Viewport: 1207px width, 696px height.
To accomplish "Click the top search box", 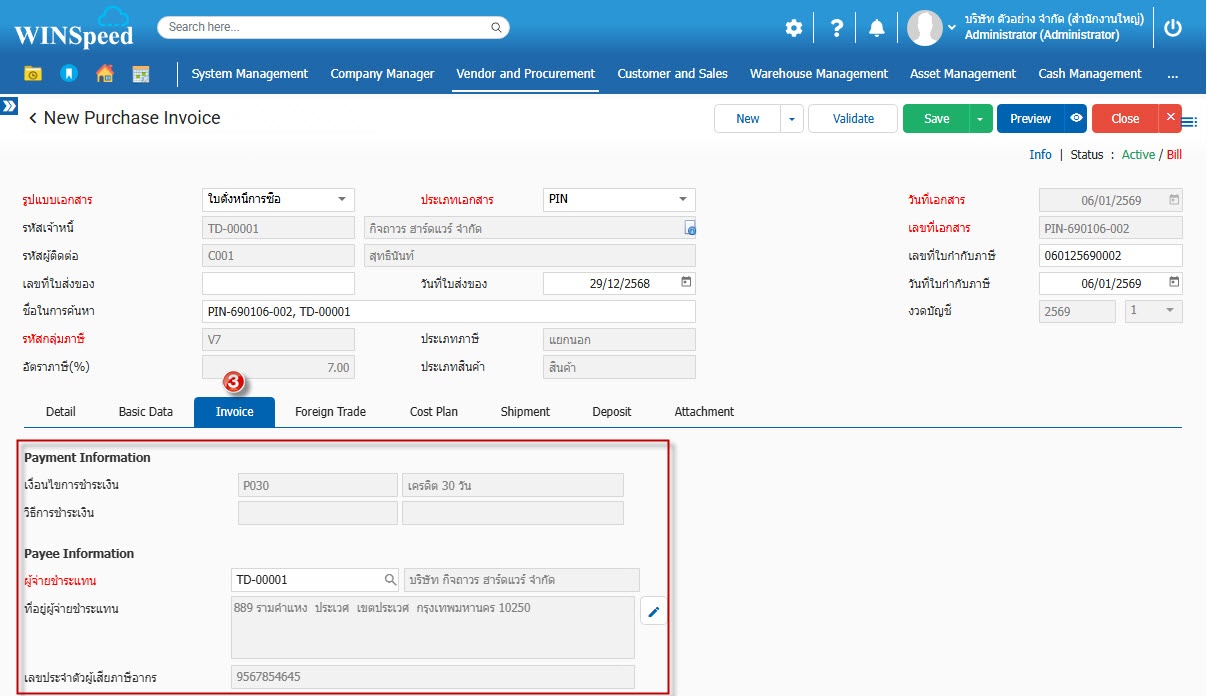I will [333, 27].
